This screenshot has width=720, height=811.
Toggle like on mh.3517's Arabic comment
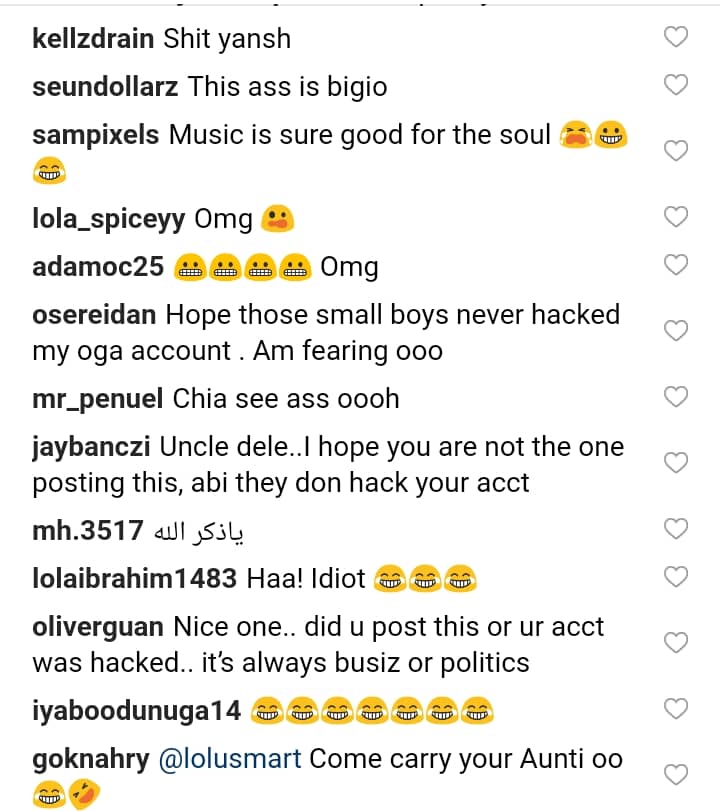(x=677, y=529)
